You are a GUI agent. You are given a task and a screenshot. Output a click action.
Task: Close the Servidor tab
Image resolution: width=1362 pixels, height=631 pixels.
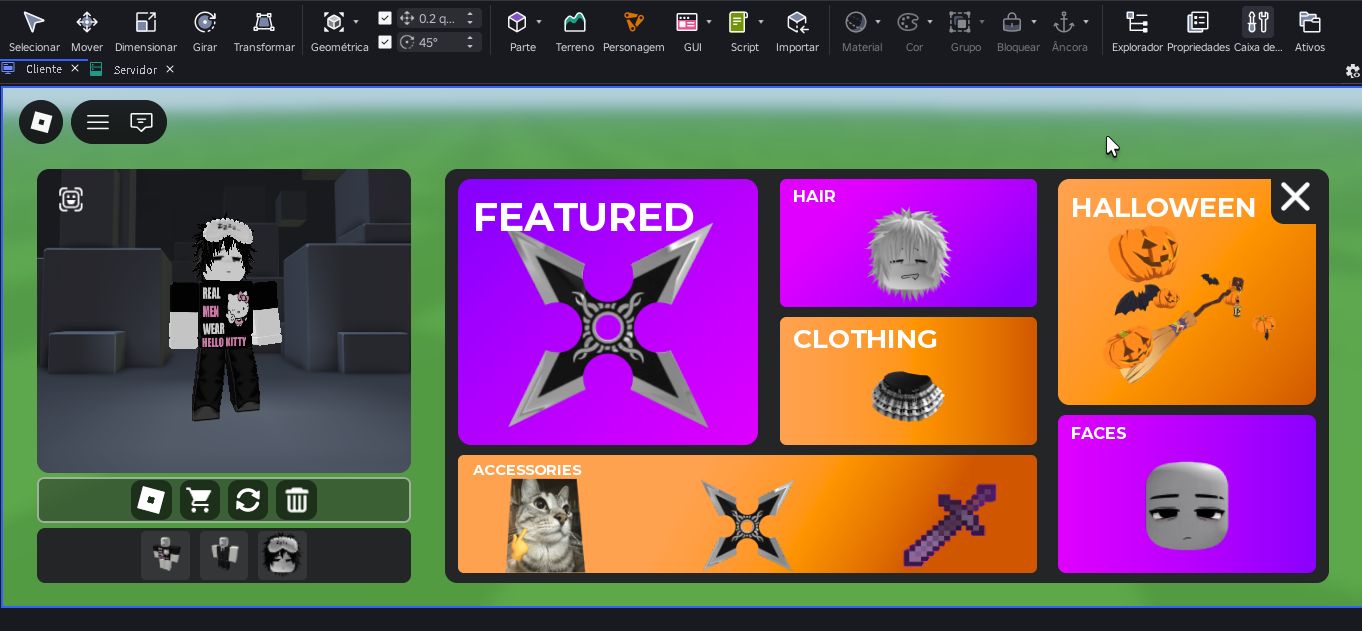coord(170,69)
